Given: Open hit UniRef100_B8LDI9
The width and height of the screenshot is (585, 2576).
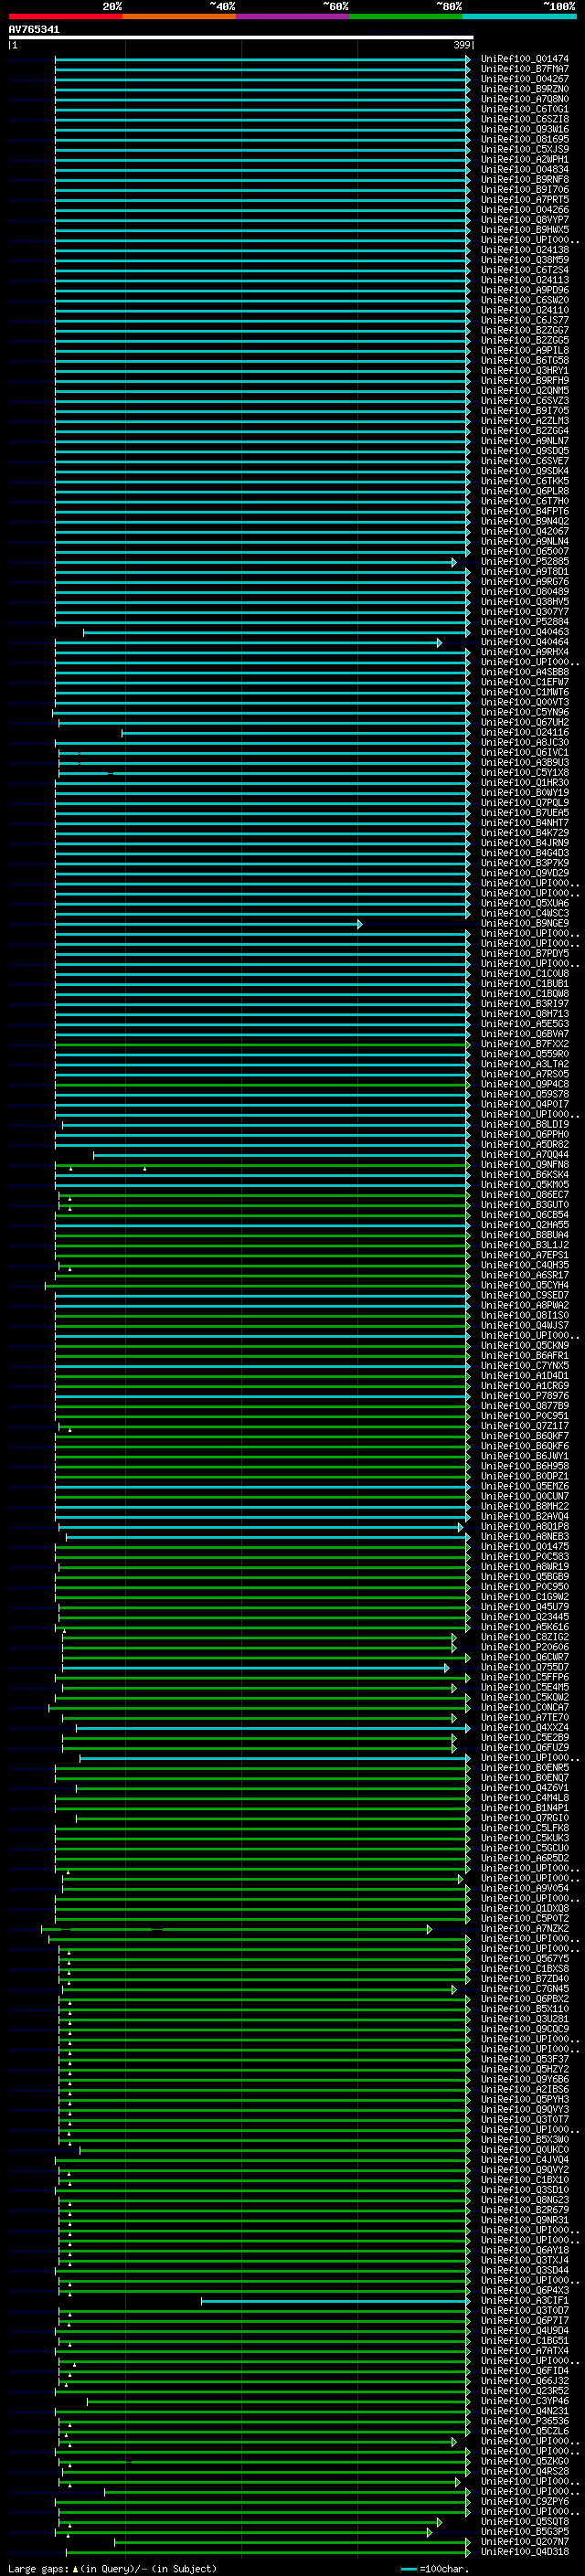Looking at the screenshot, I should tap(525, 1125).
